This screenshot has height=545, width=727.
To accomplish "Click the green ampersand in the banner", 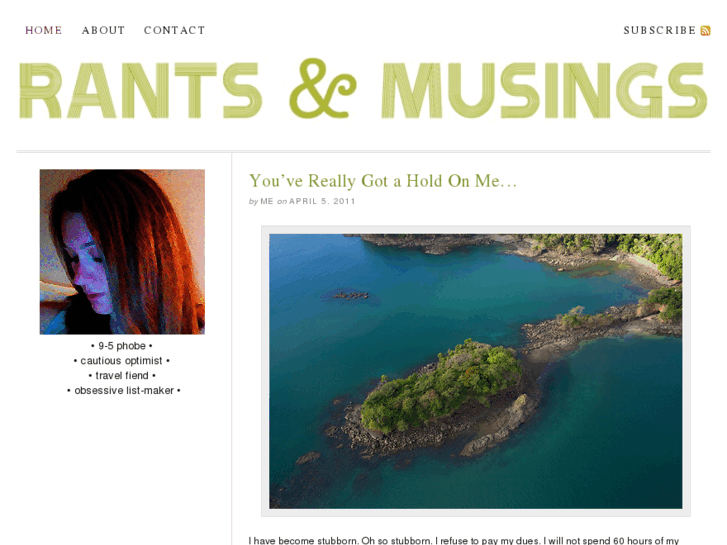I will [x=323, y=88].
